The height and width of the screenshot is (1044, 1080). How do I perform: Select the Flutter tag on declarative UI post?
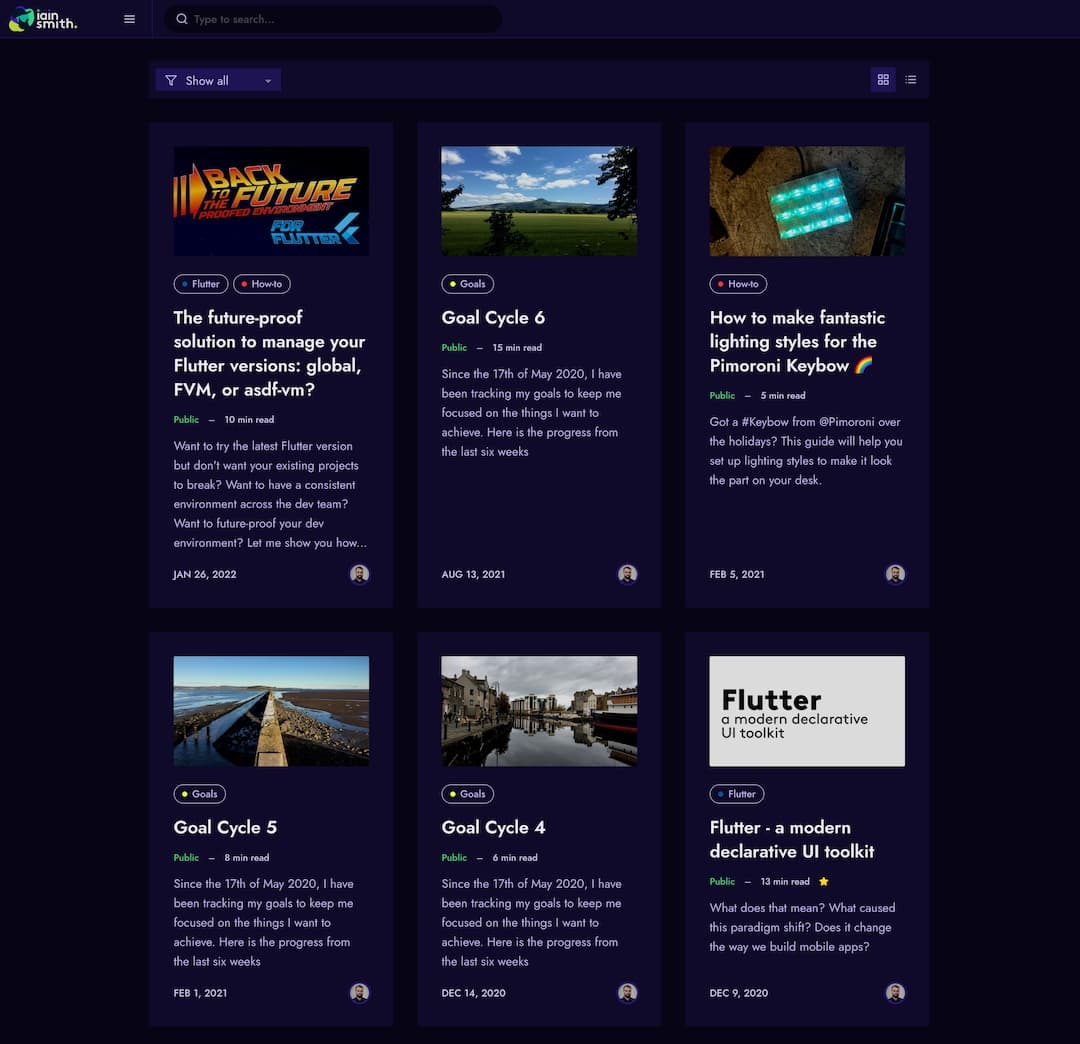pos(736,793)
